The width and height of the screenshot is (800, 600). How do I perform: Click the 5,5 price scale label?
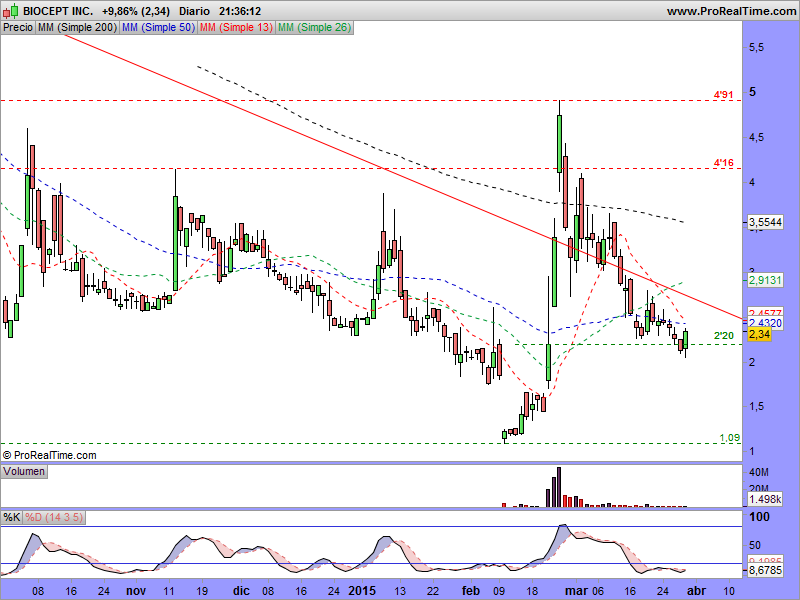pyautogui.click(x=757, y=47)
